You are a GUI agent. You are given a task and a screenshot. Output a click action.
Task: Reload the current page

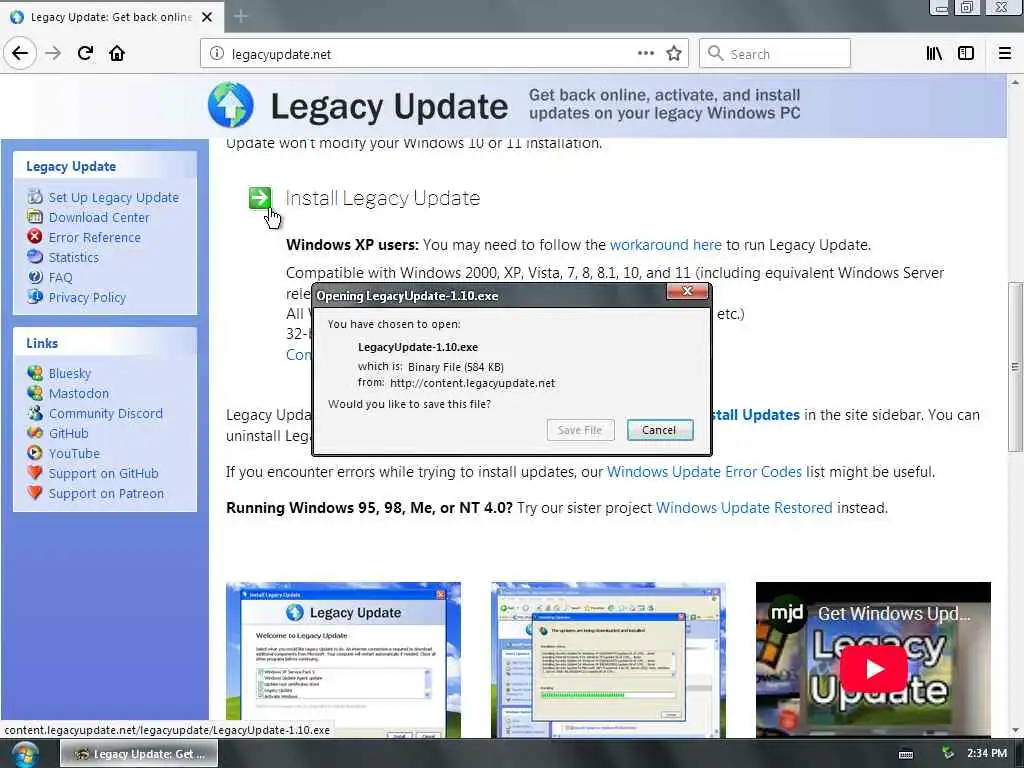click(85, 53)
